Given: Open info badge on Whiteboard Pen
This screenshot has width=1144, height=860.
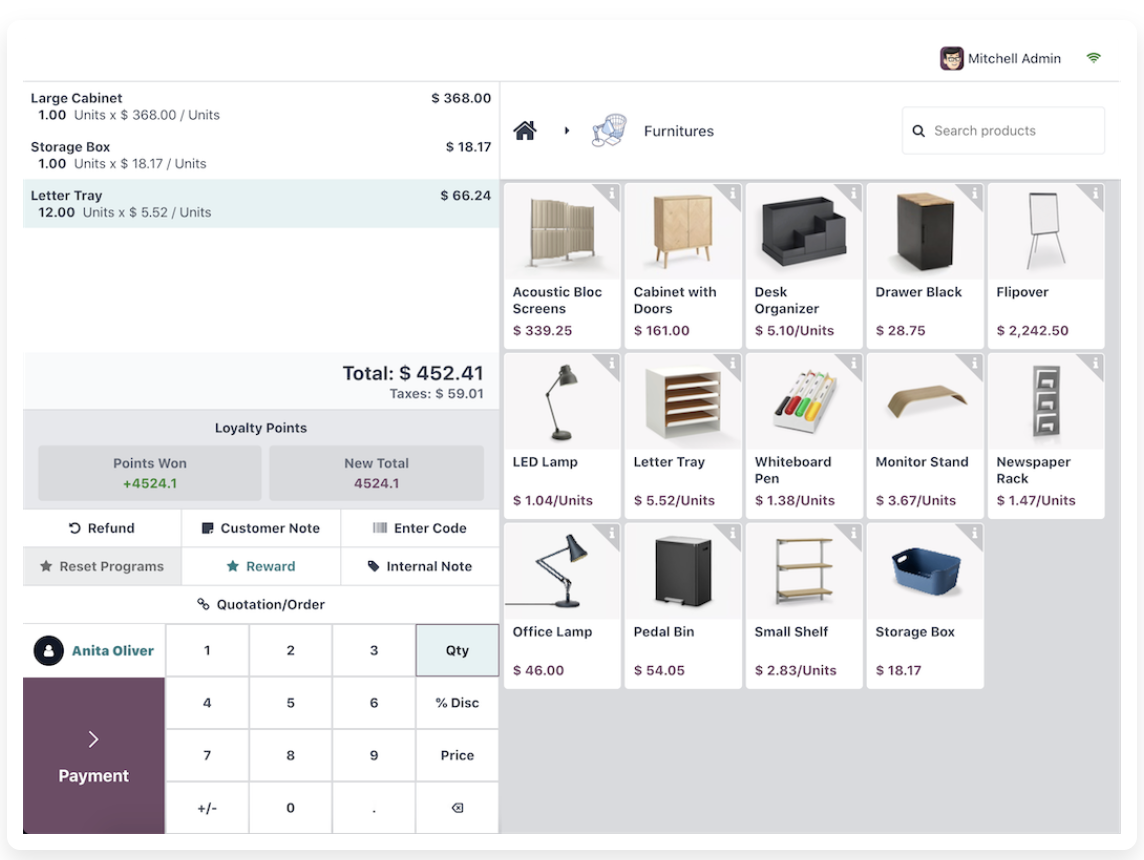Looking at the screenshot, I should (854, 363).
